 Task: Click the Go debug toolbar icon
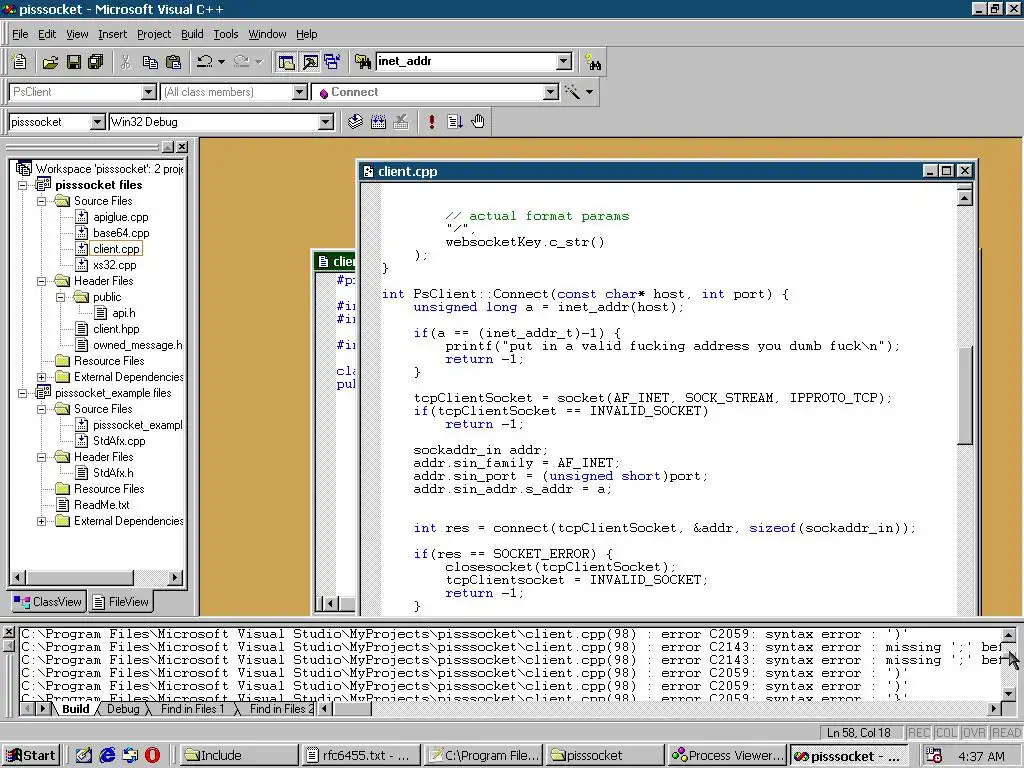click(455, 122)
